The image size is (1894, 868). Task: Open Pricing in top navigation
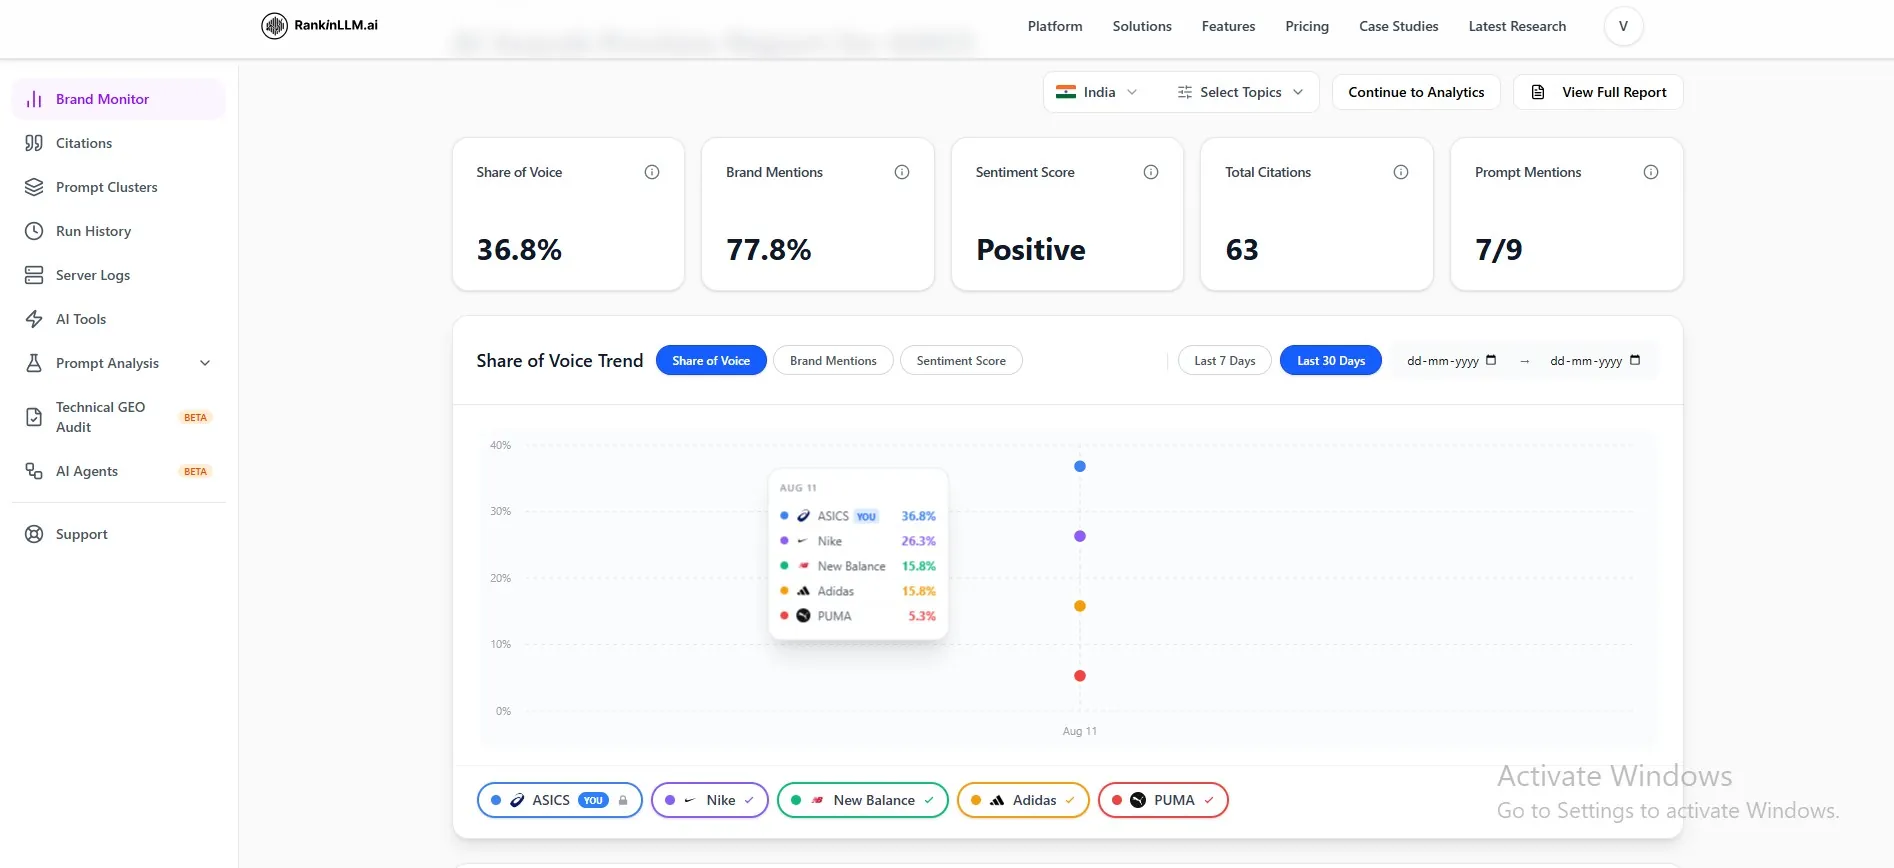coord(1307,26)
